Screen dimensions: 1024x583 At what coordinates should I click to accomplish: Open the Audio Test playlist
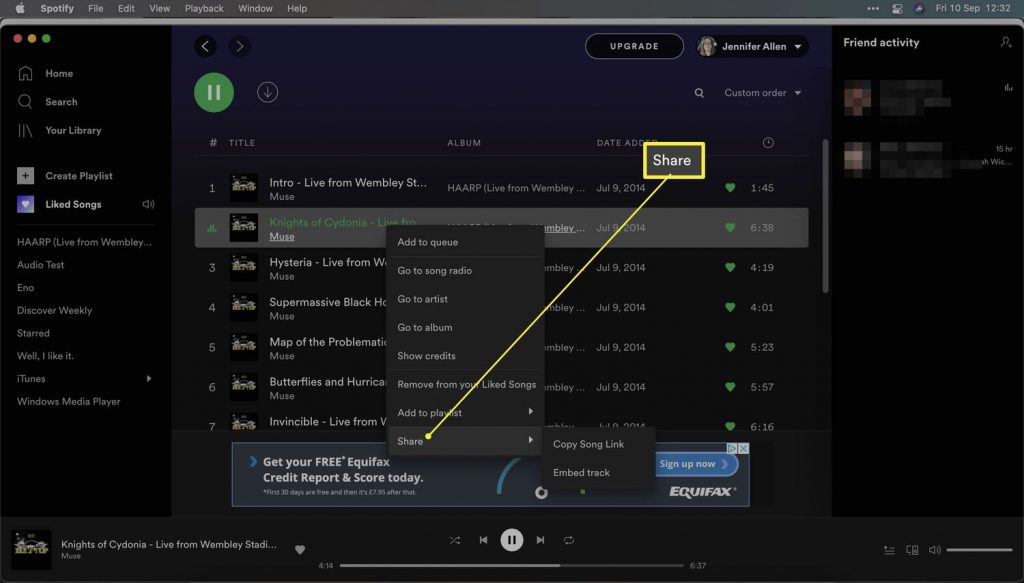click(x=40, y=264)
